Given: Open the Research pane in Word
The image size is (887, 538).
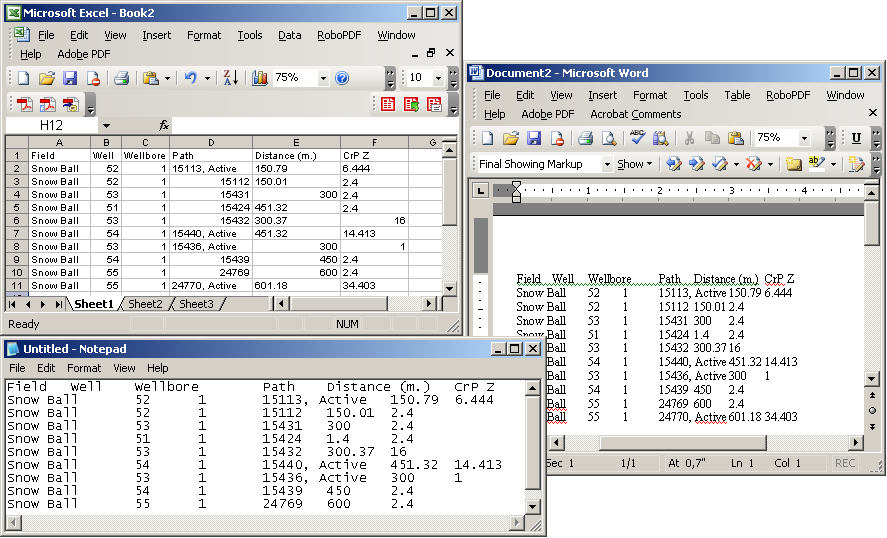Looking at the screenshot, I should [x=660, y=138].
